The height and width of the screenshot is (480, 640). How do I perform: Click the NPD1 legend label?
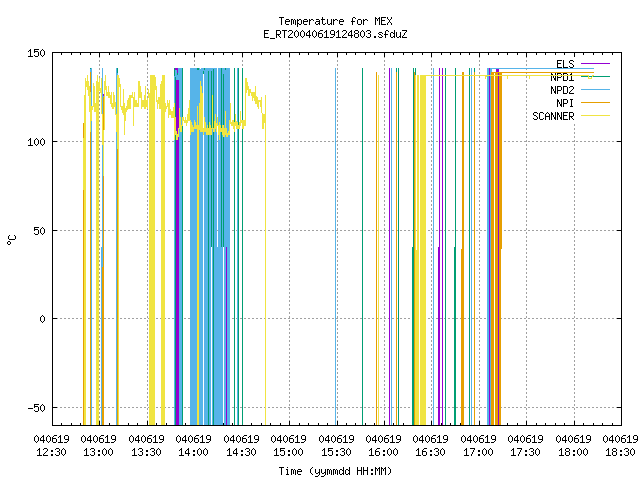pos(562,77)
